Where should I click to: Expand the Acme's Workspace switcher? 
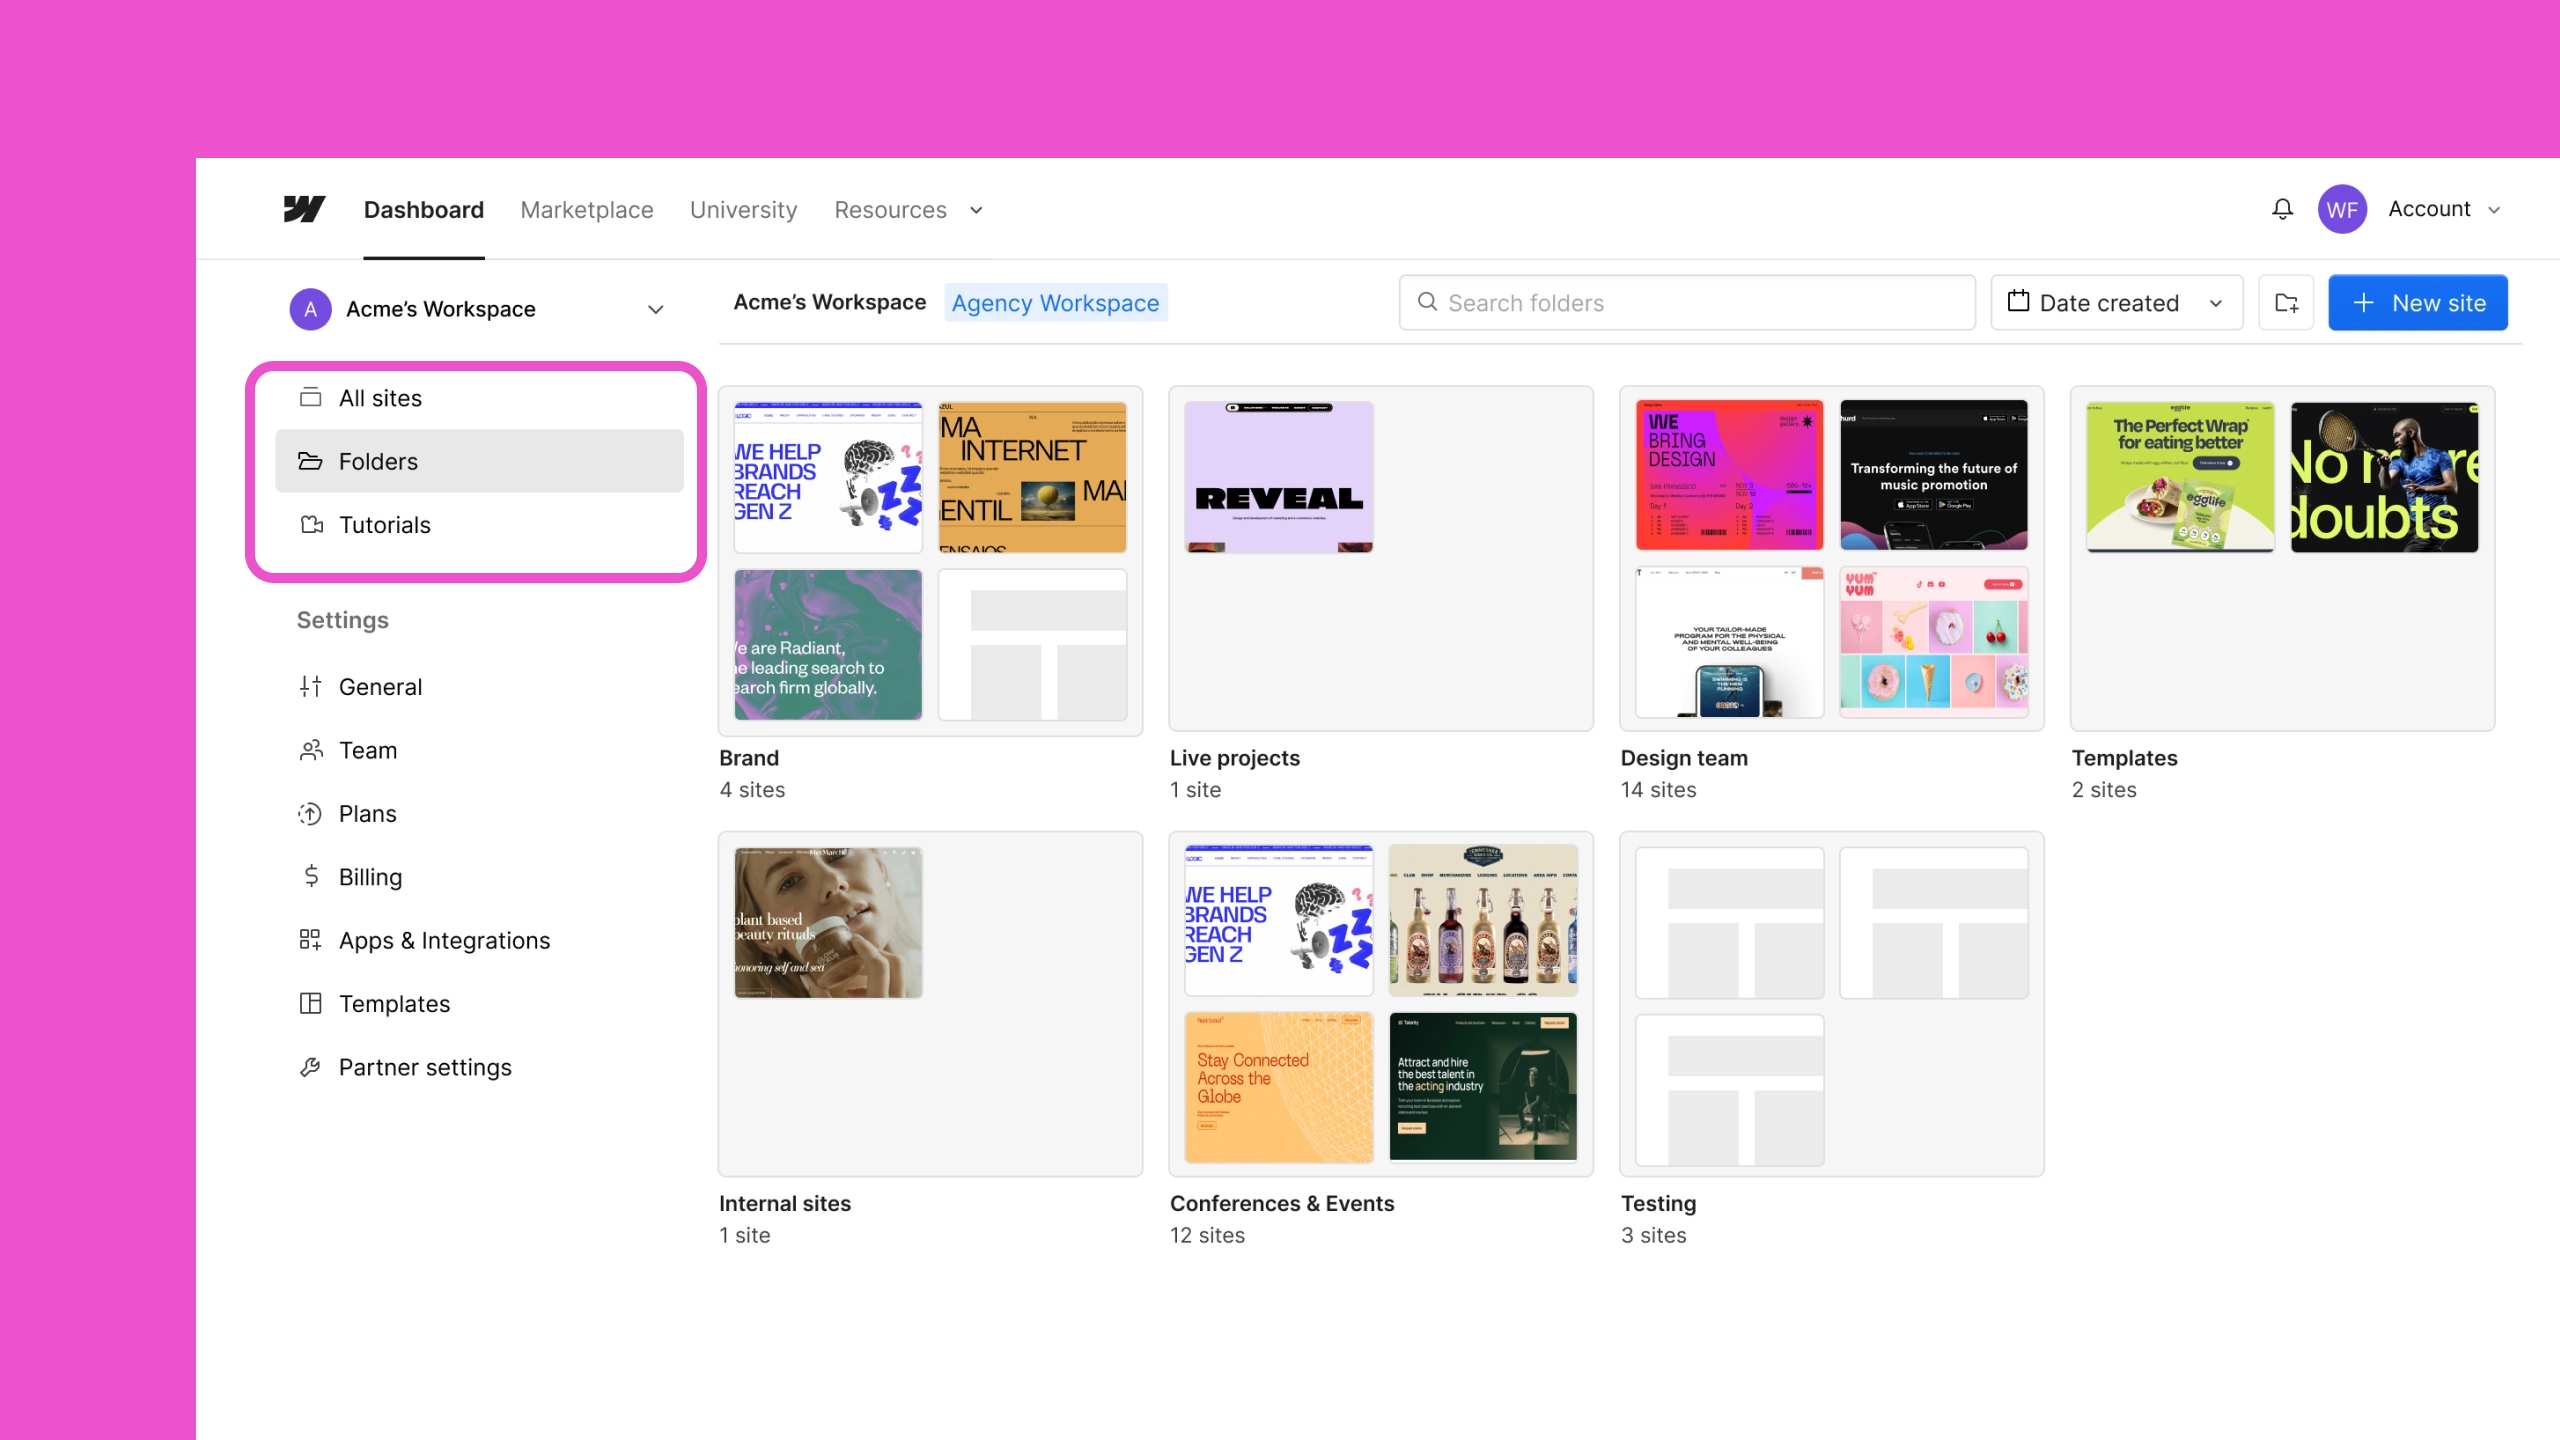point(655,309)
